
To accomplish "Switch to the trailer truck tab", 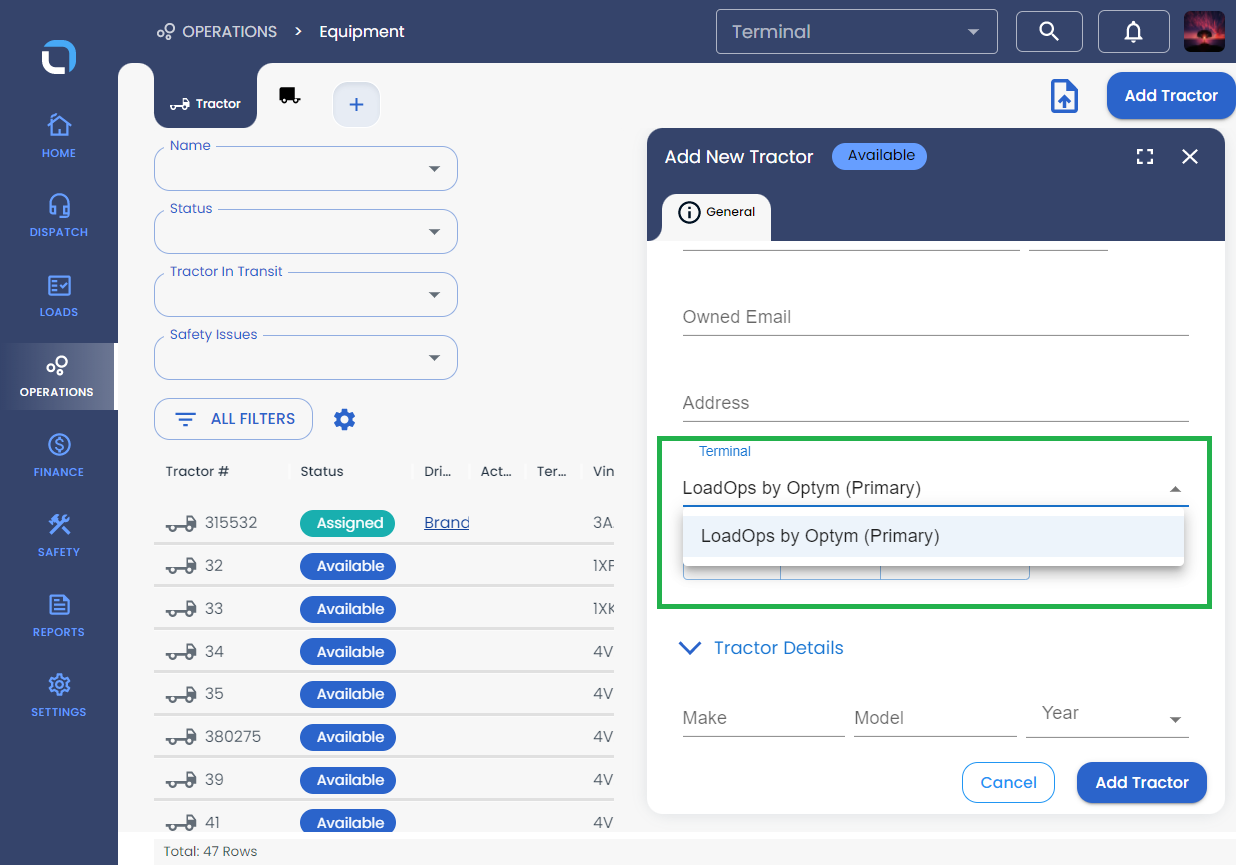I will (x=290, y=96).
